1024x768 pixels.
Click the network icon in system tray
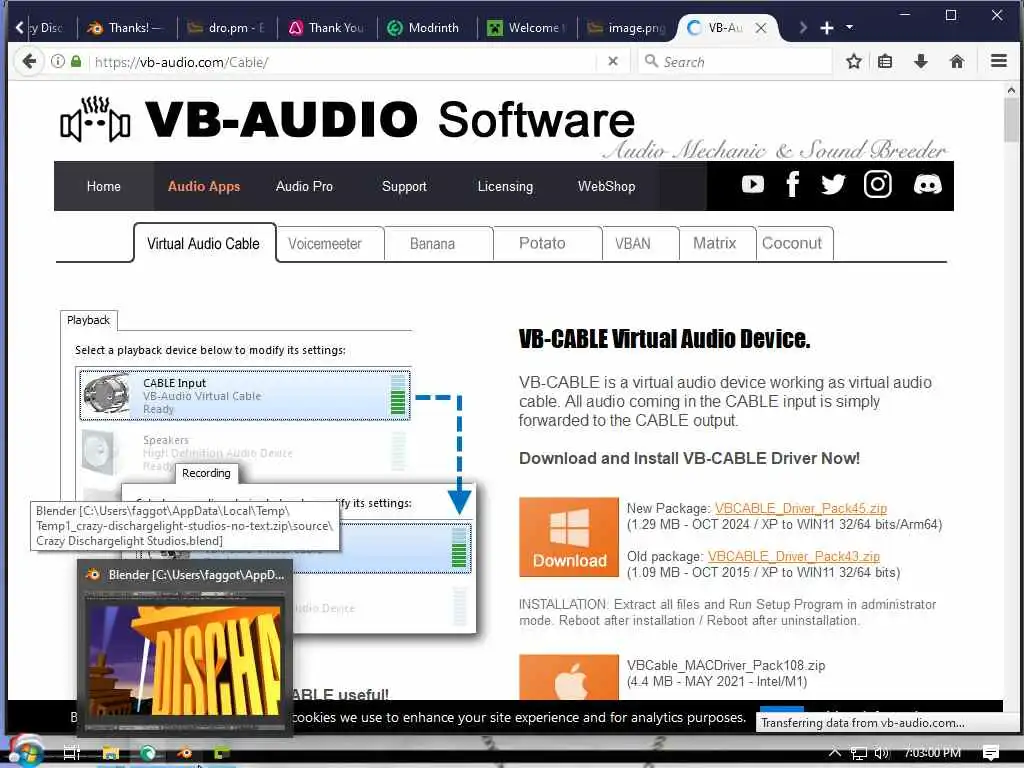pos(859,754)
